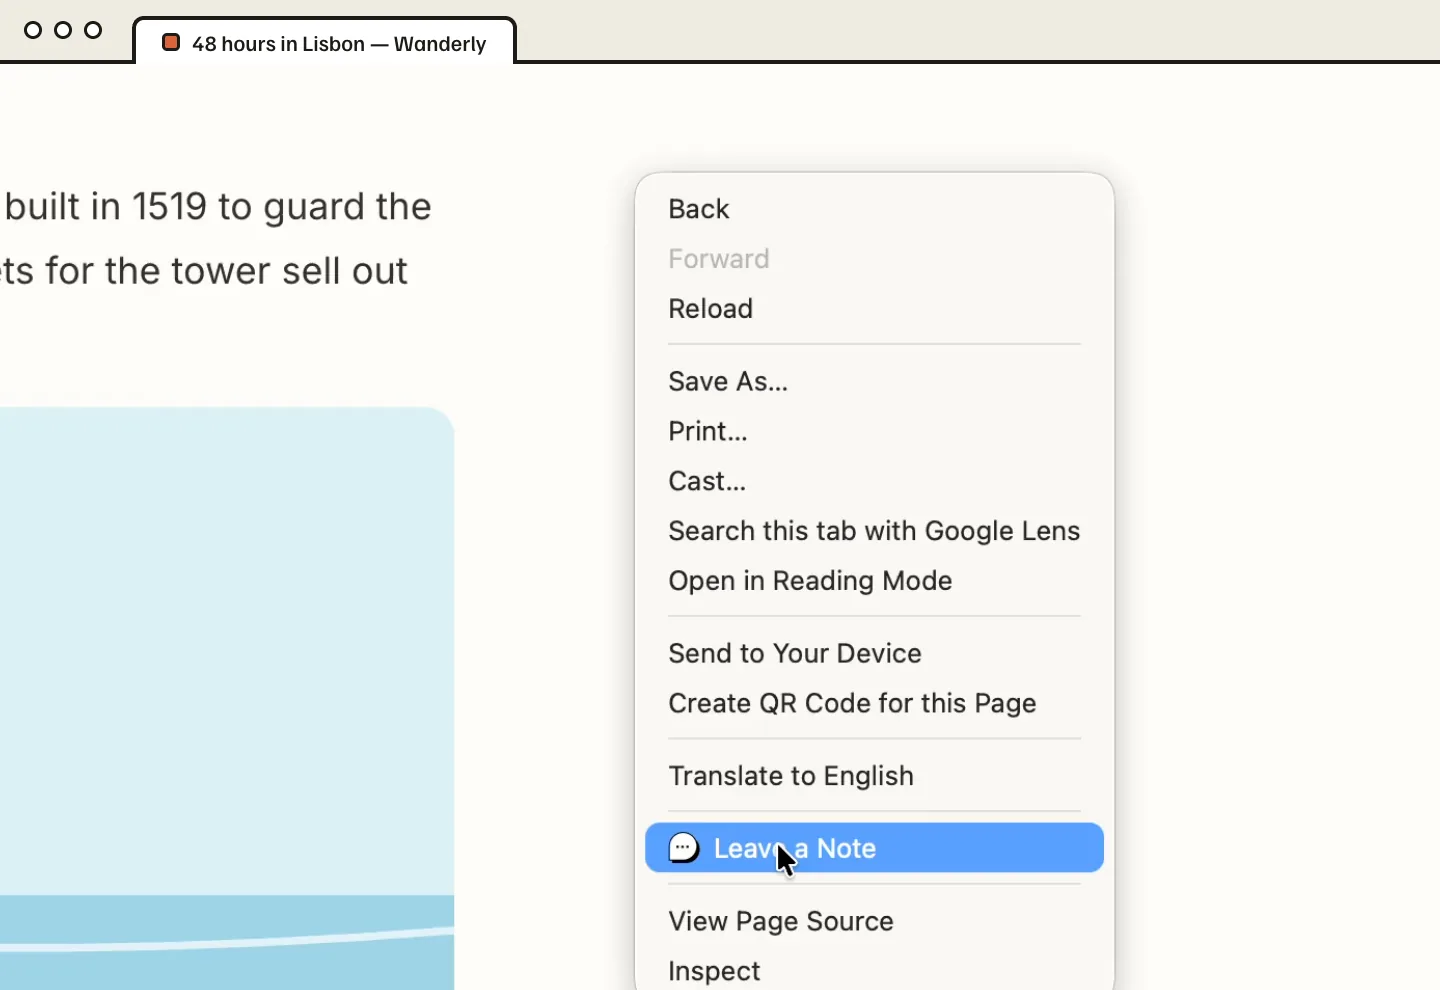Screen dimensions: 1440x990
Task: Open in Reading Mode
Action: click(x=874, y=581)
